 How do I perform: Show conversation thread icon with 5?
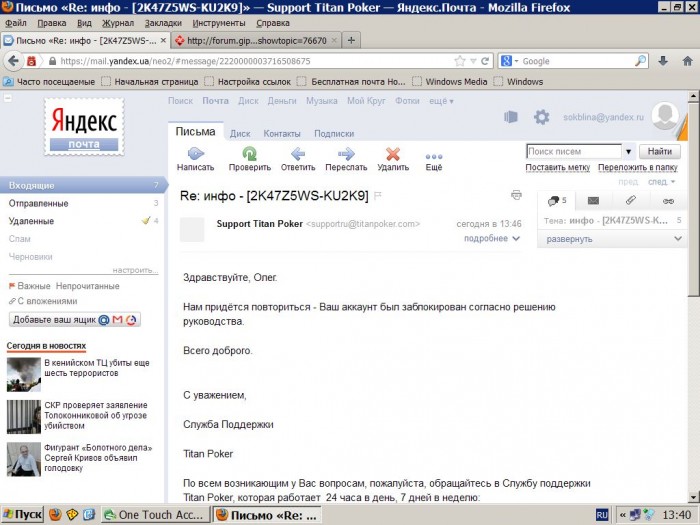click(557, 201)
